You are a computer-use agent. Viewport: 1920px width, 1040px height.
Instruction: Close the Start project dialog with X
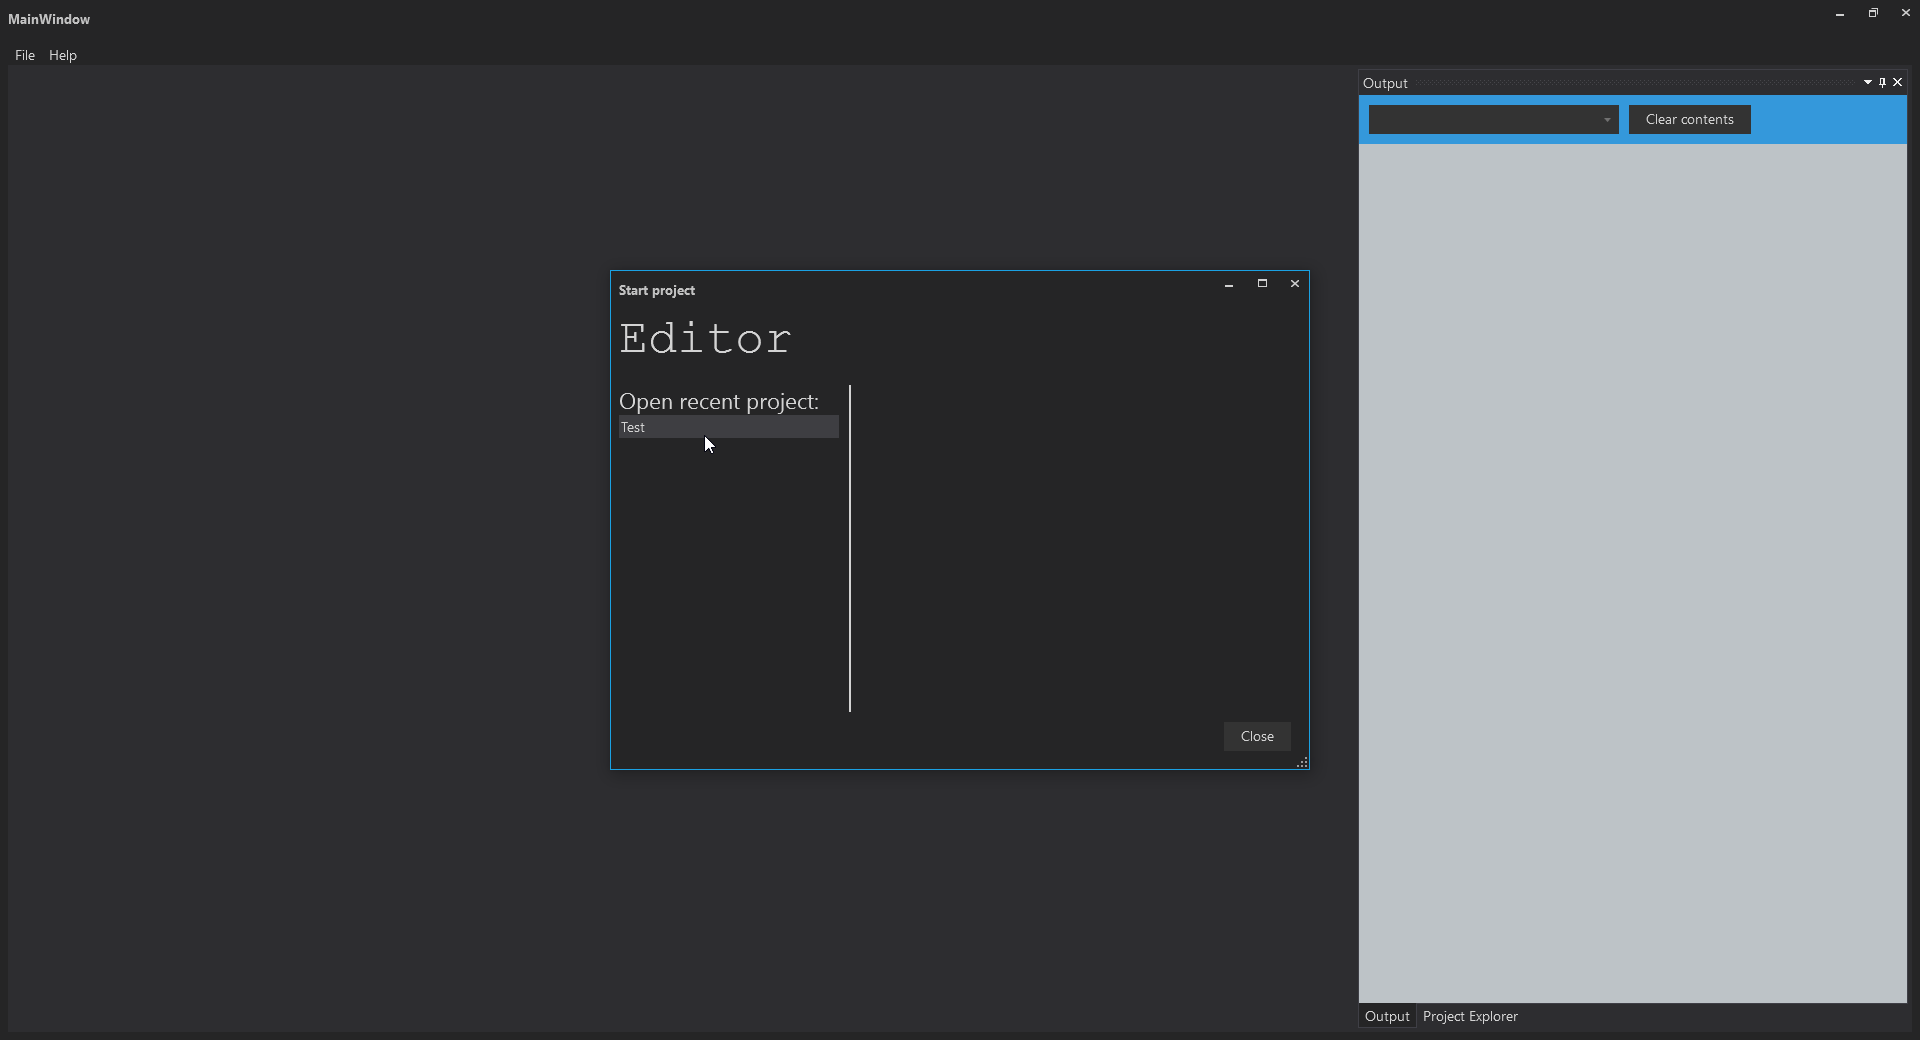pos(1295,284)
